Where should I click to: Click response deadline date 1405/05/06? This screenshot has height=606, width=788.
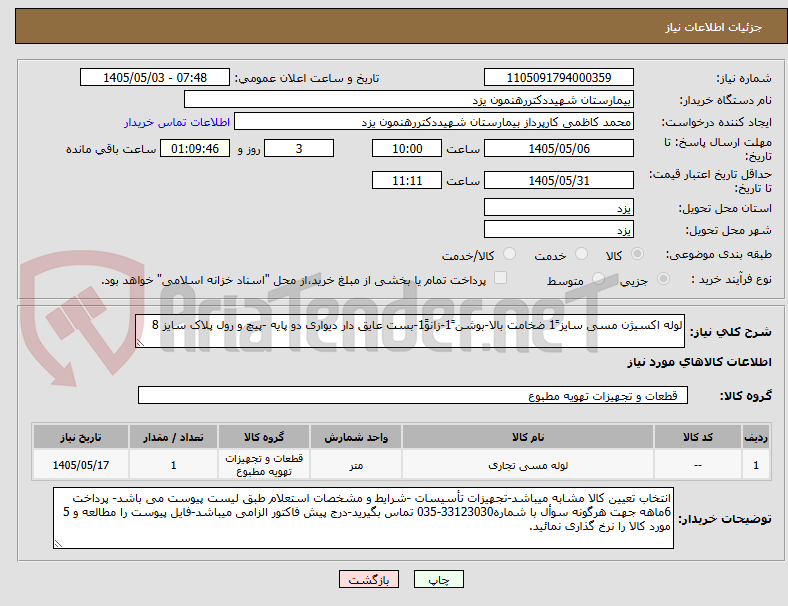point(559,148)
